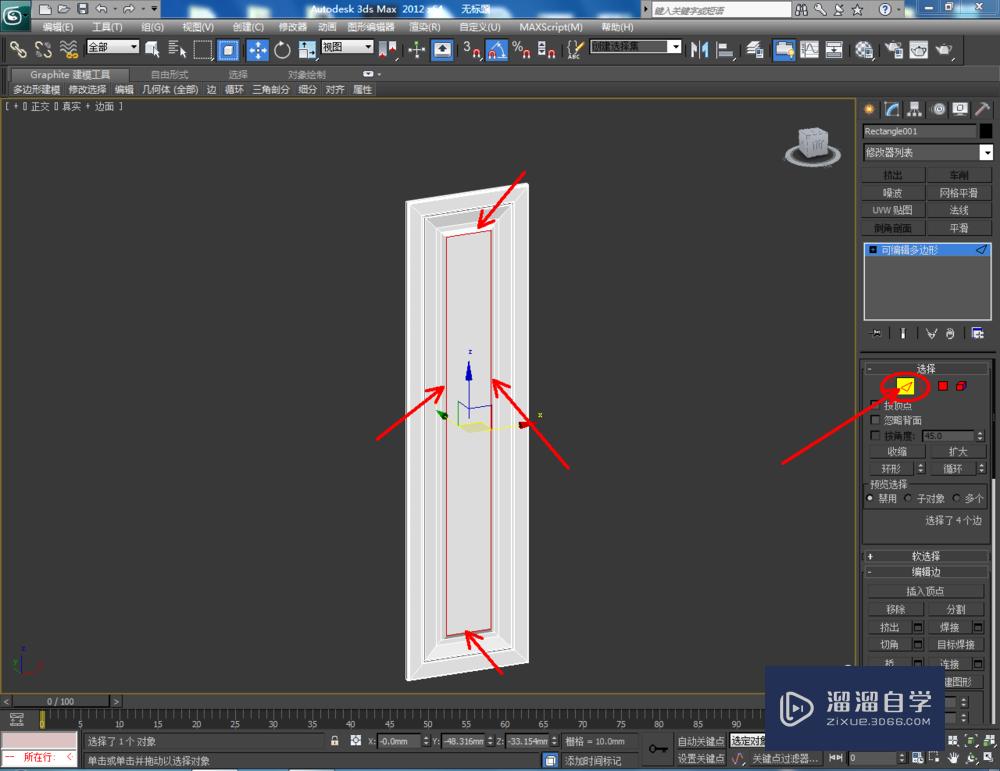Select the 多个 preview radio button

pos(955,498)
